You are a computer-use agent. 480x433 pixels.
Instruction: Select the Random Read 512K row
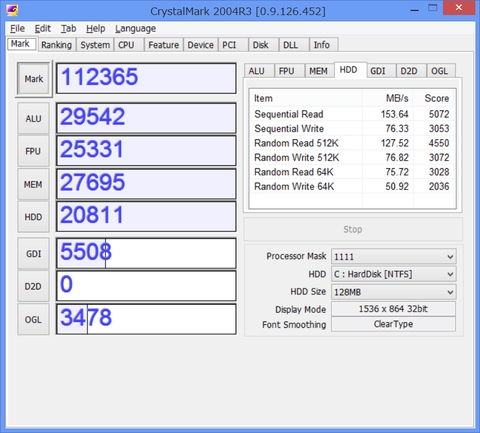coord(352,143)
